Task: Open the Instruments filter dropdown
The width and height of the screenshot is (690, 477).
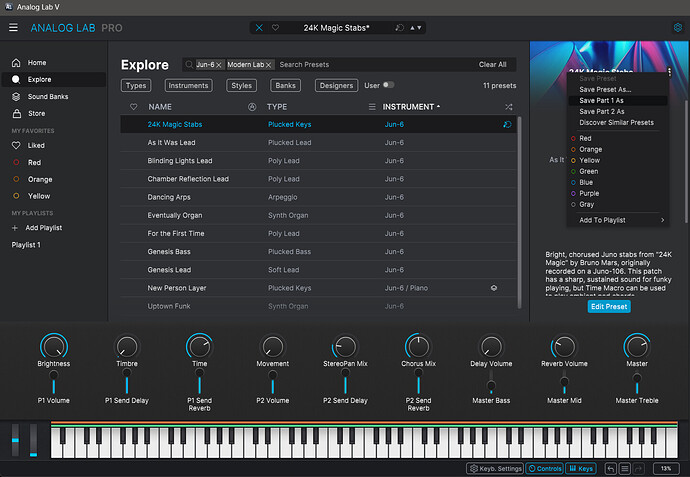Action: click(x=187, y=85)
